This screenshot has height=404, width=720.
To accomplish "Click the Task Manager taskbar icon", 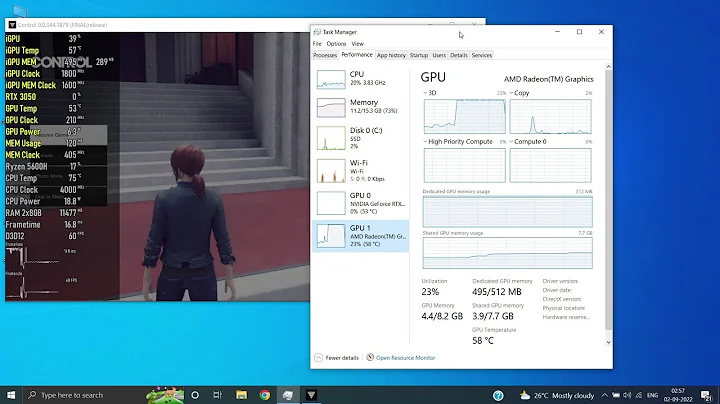I will point(288,395).
